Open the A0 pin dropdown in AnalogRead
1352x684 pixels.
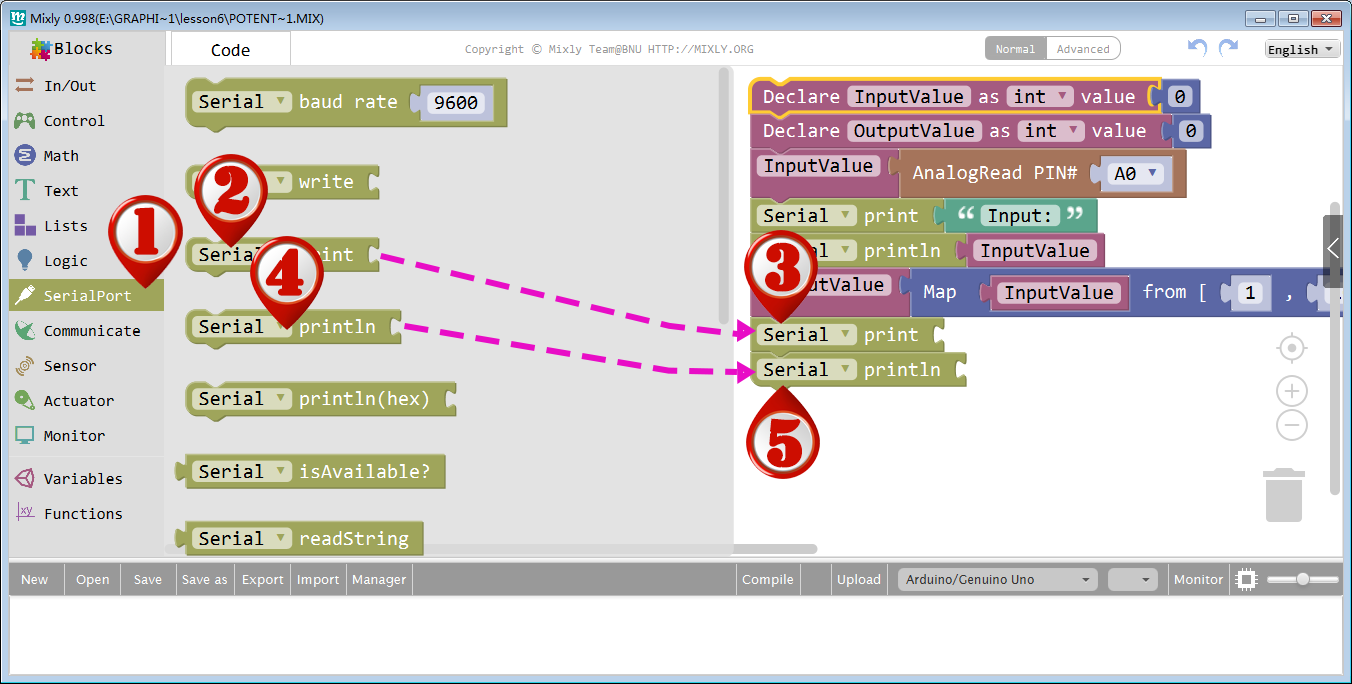pyautogui.click(x=1136, y=174)
